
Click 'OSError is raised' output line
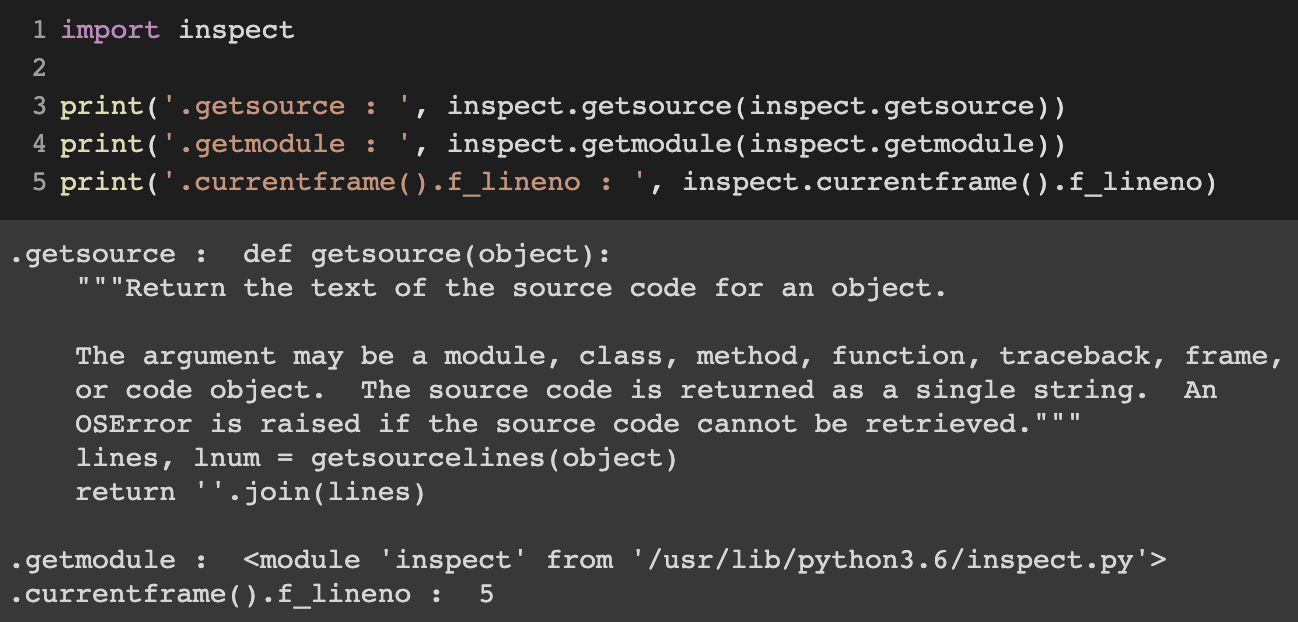pos(579,424)
